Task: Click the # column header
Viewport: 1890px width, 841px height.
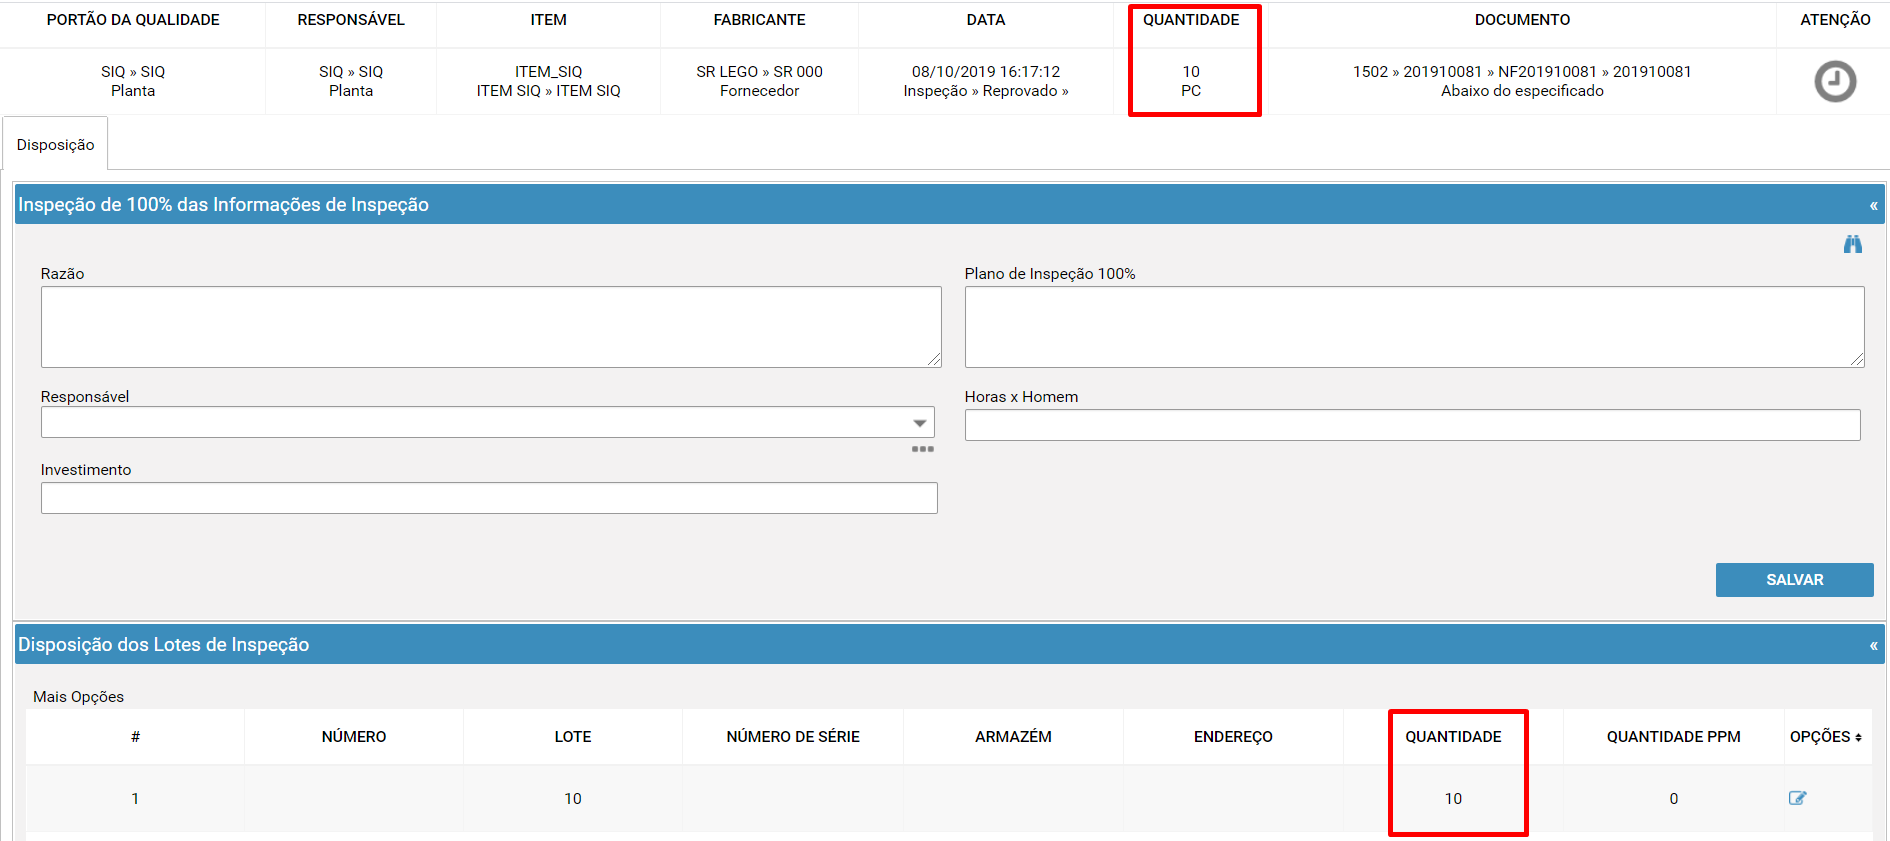Action: [x=135, y=737]
